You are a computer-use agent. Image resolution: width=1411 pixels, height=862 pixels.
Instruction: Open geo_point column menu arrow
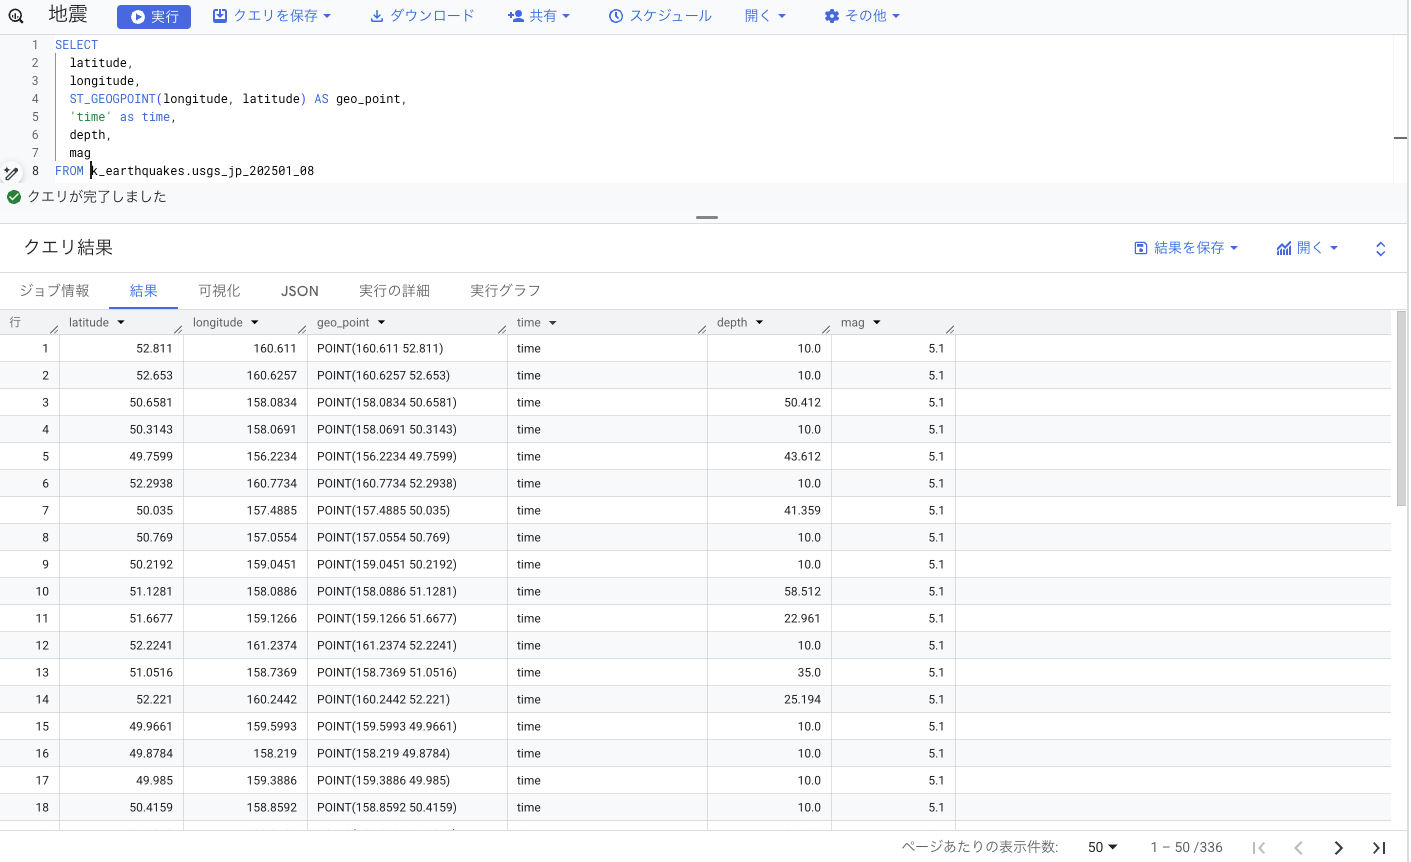click(x=382, y=323)
